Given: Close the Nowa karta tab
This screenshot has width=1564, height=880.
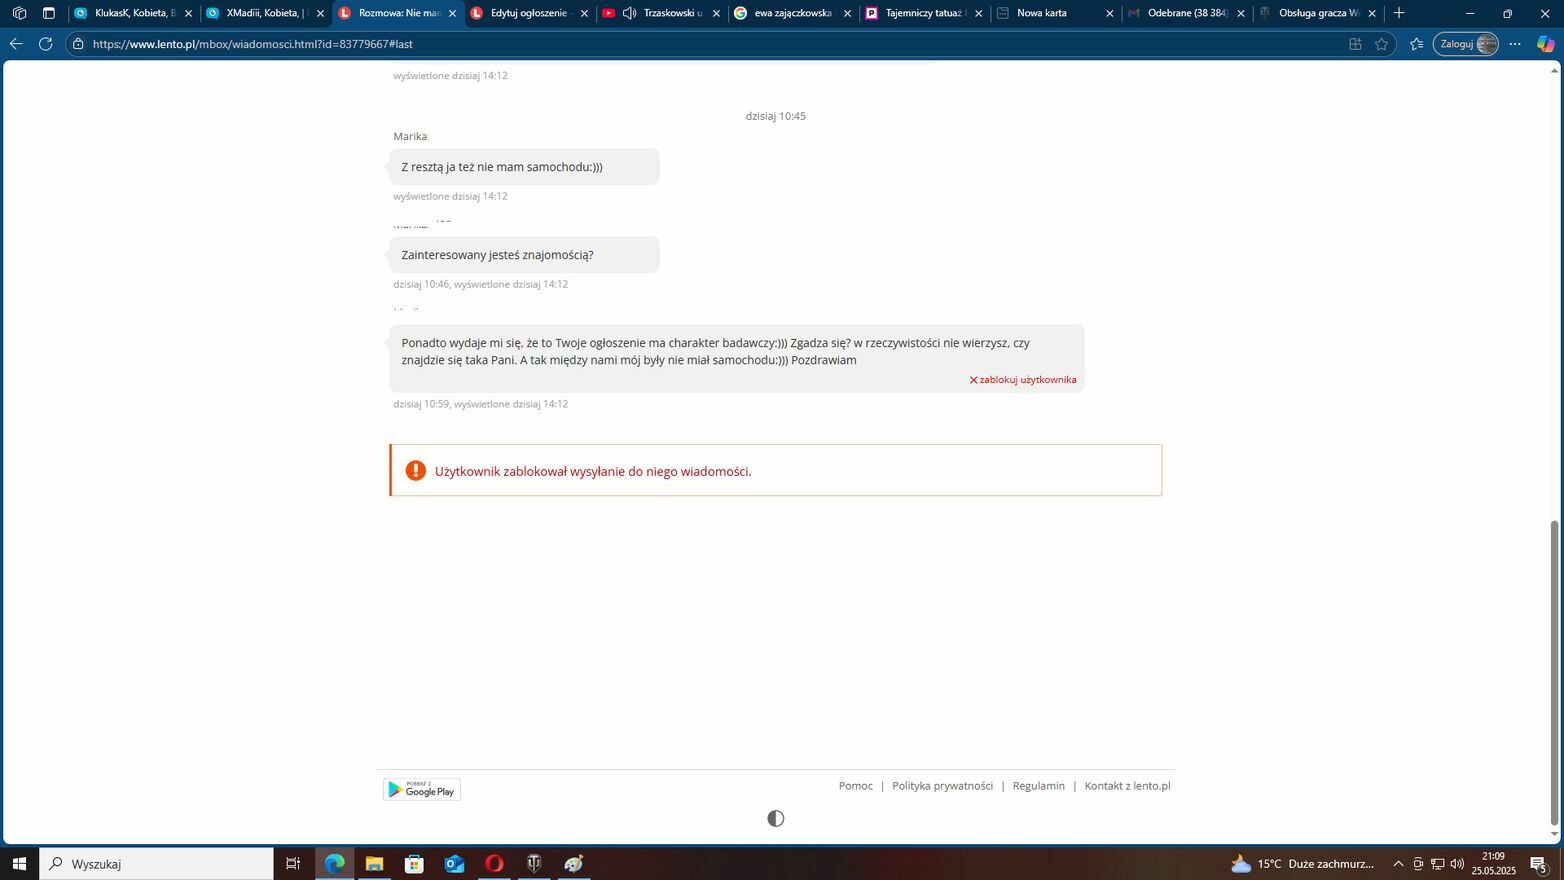Looking at the screenshot, I should (x=1109, y=13).
